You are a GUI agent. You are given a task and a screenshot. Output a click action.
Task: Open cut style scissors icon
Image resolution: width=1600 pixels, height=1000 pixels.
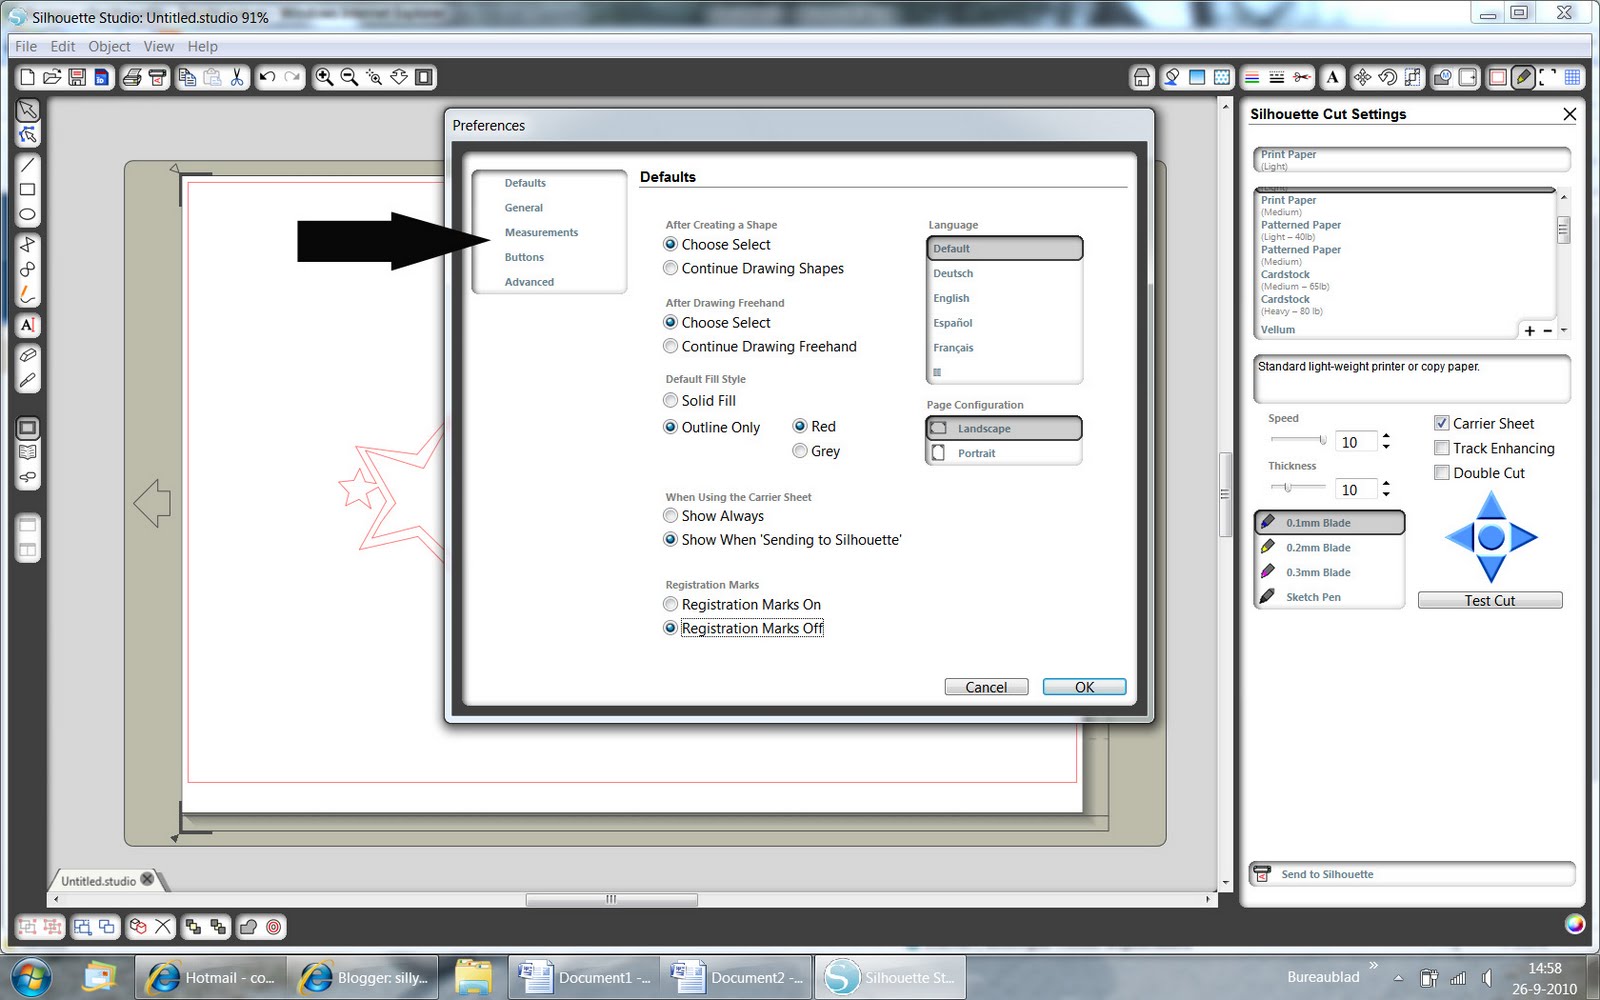pyautogui.click(x=1302, y=77)
